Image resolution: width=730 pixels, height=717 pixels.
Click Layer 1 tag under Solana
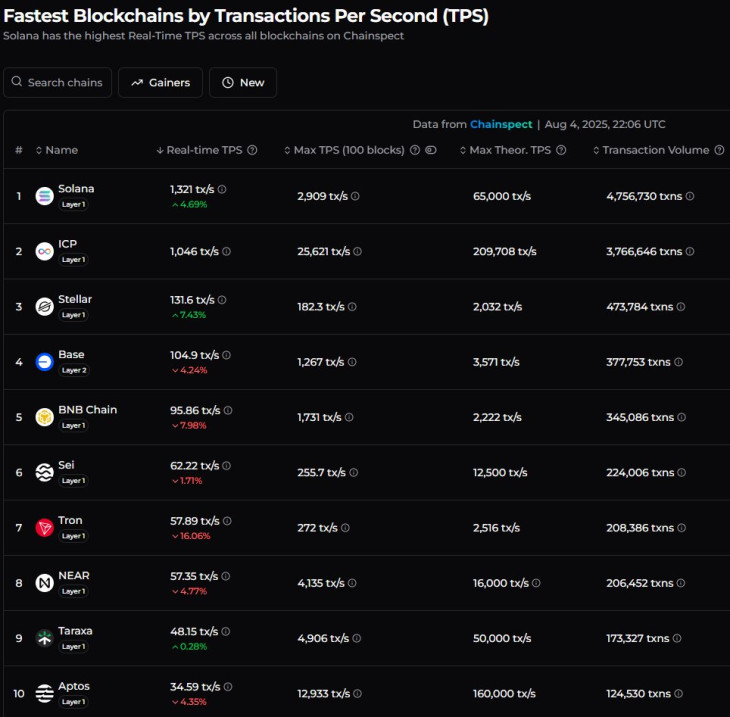[73, 204]
